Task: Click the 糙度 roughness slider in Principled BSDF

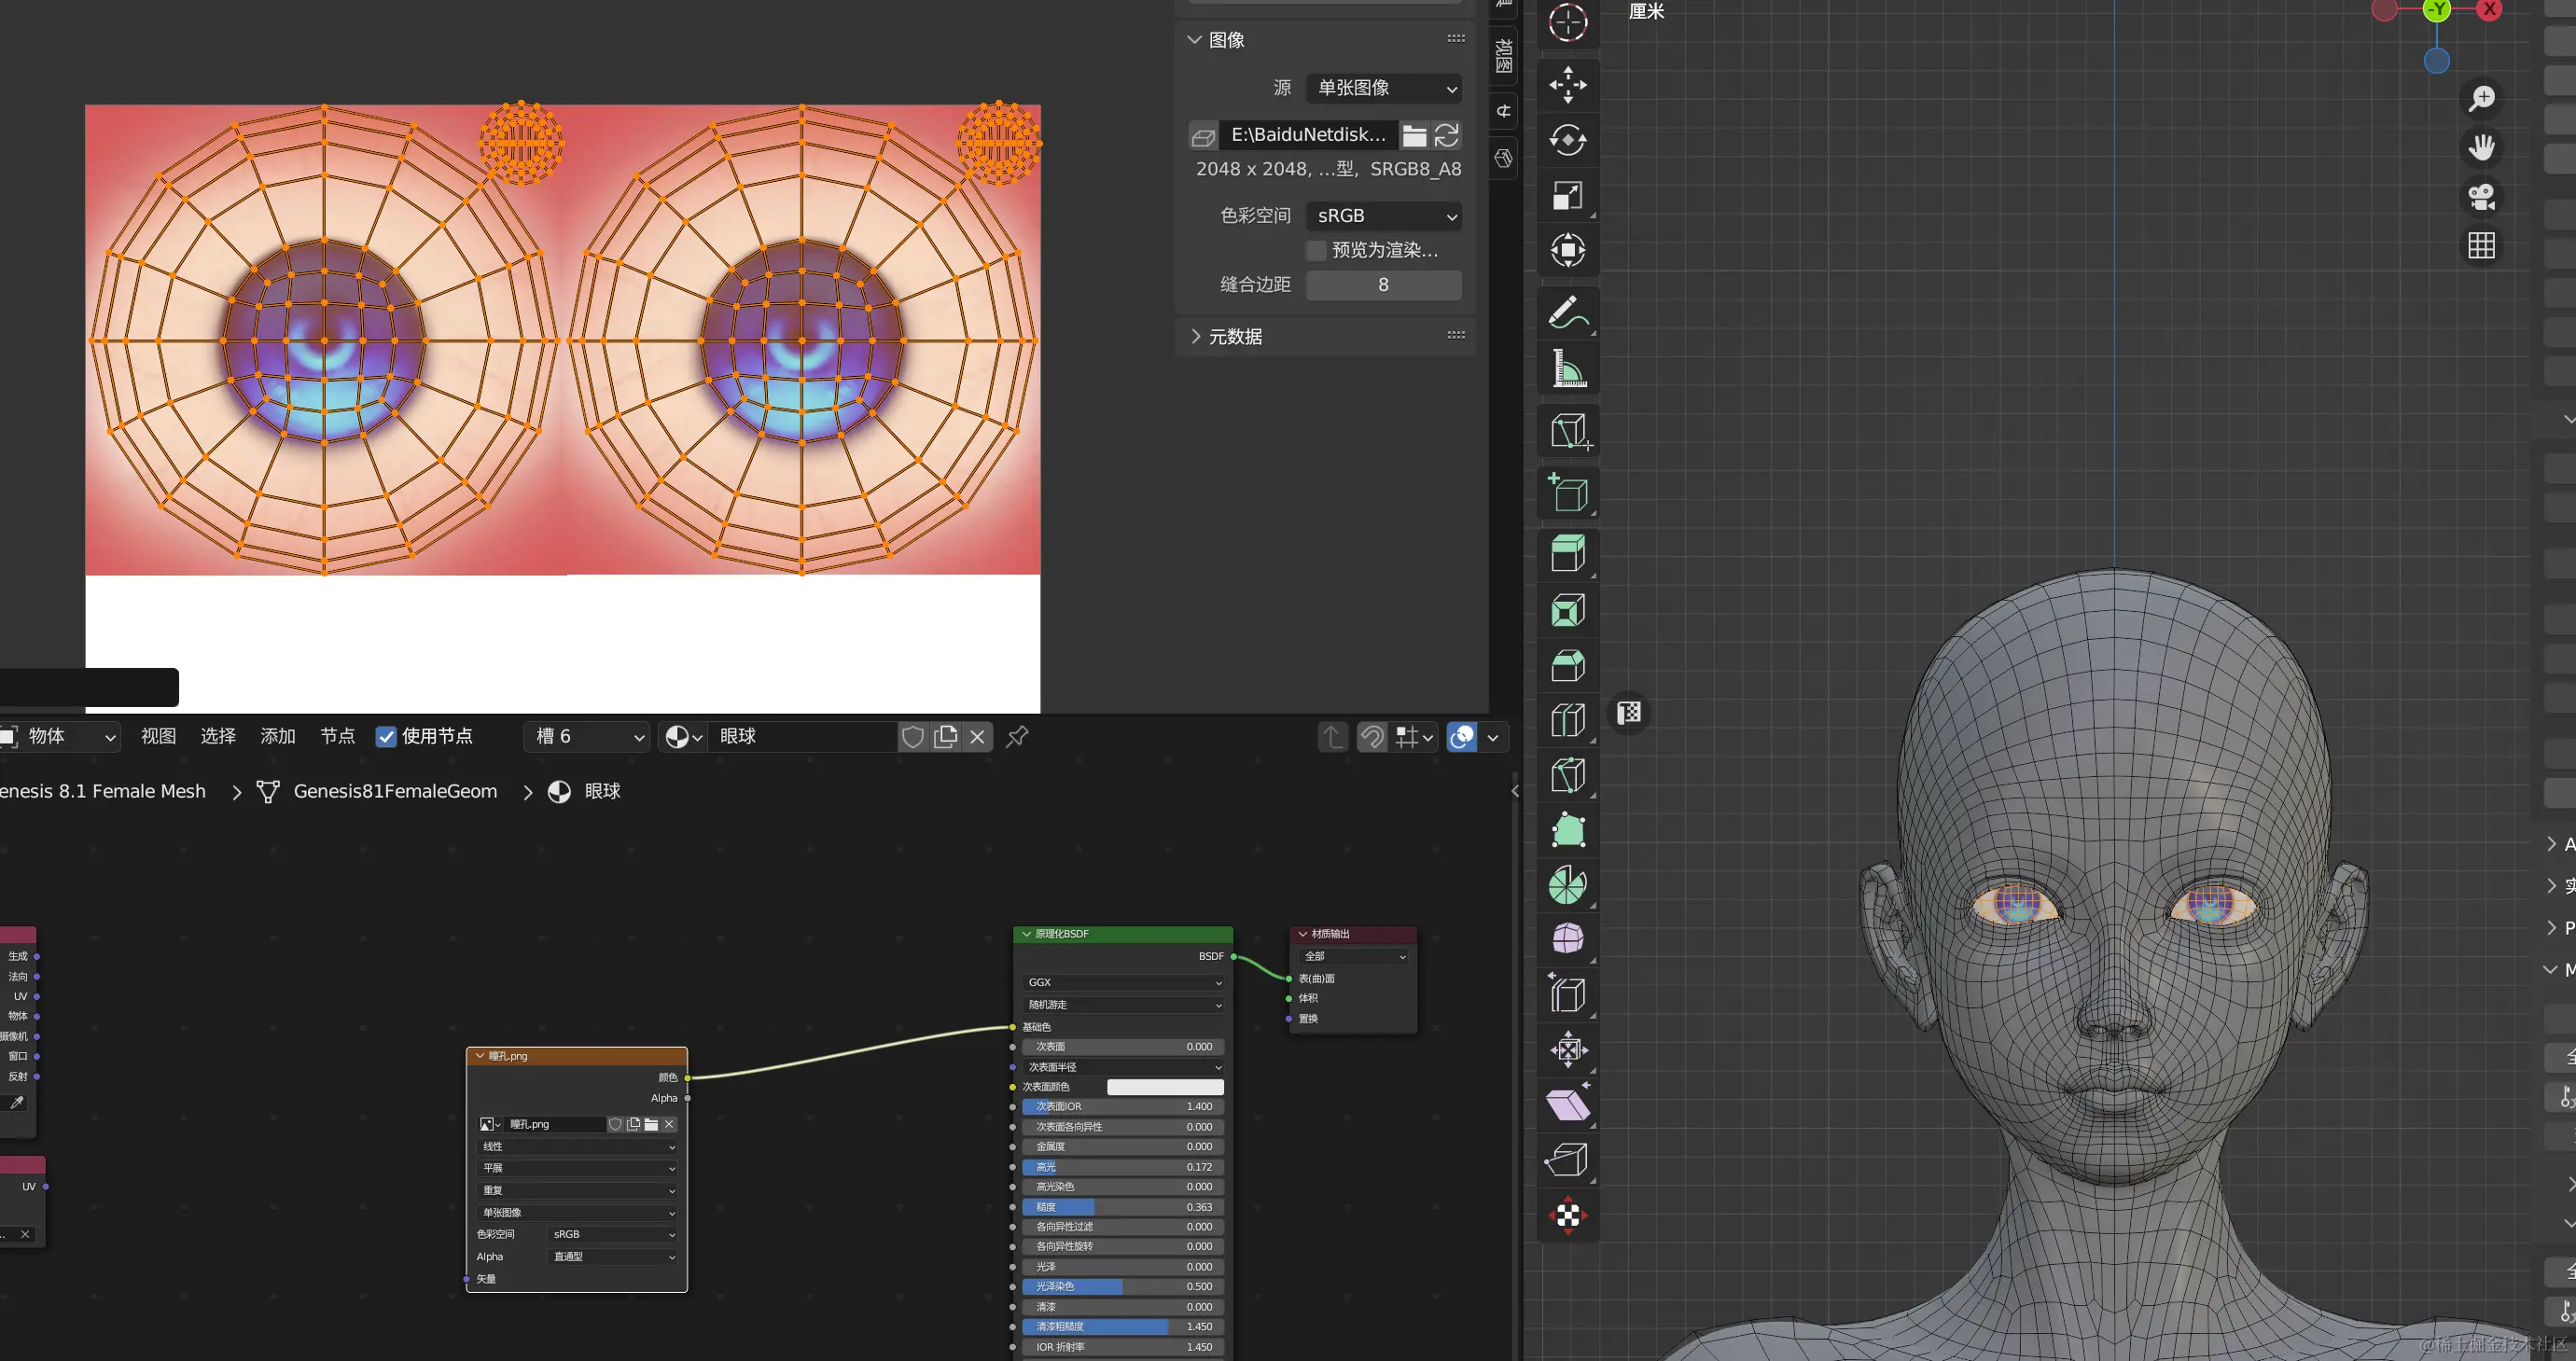Action: click(x=1122, y=1207)
